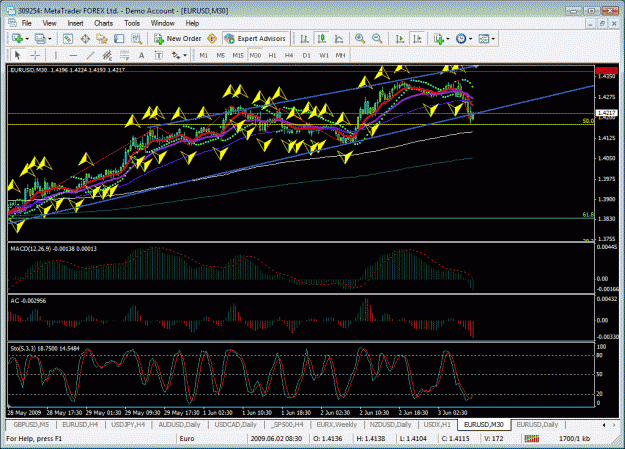Select the trendline drawing tool

[x=90, y=55]
